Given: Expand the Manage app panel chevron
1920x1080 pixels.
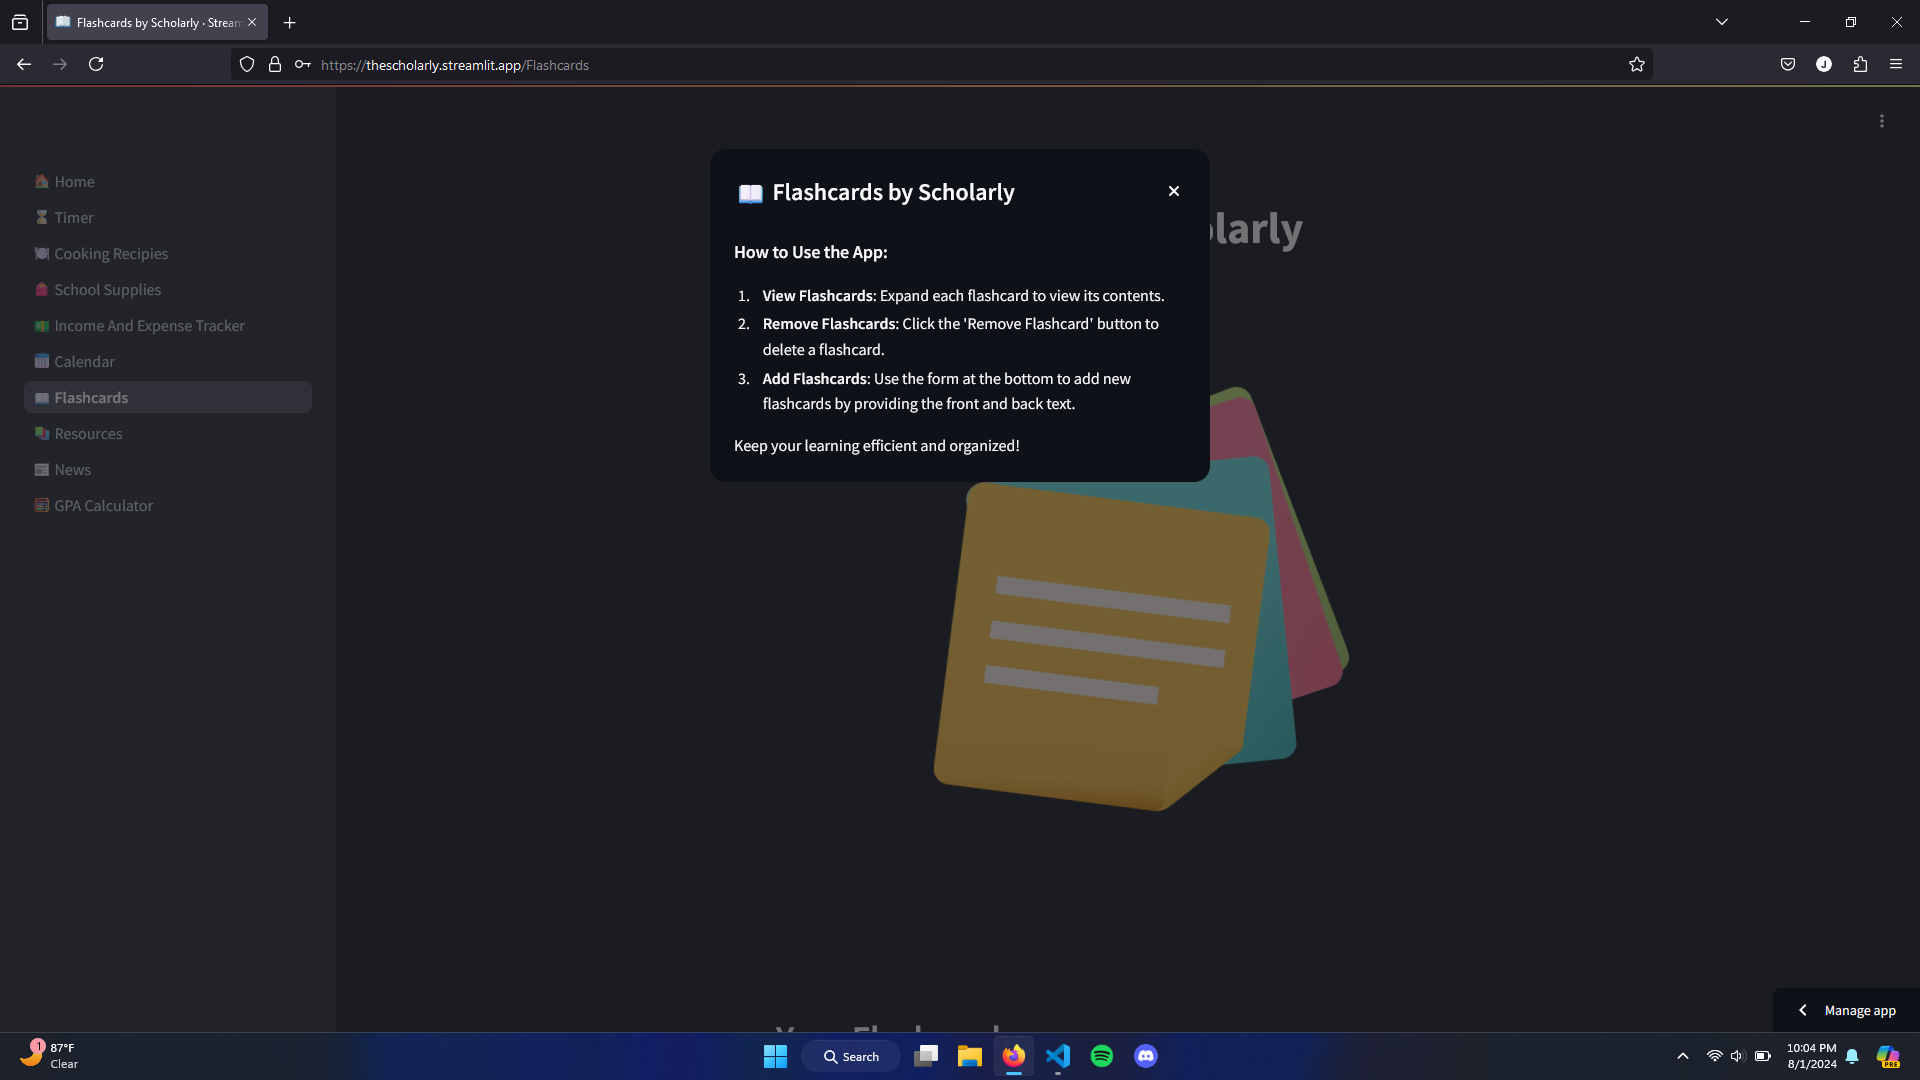Looking at the screenshot, I should [1802, 1010].
